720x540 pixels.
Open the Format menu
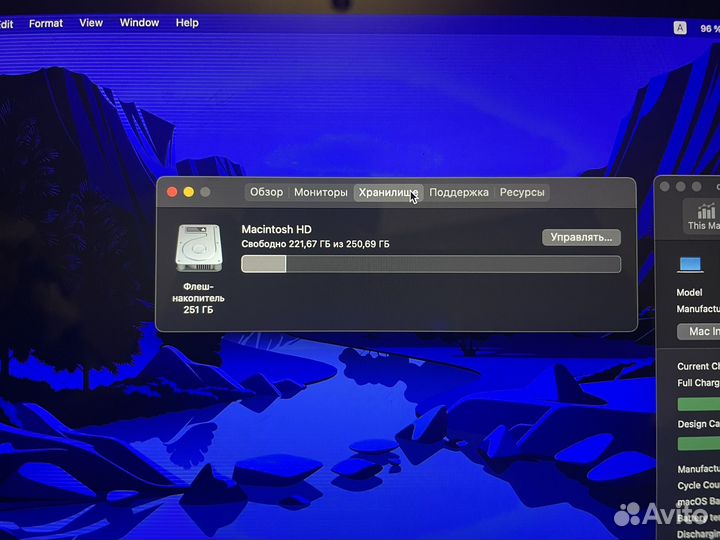(x=46, y=23)
